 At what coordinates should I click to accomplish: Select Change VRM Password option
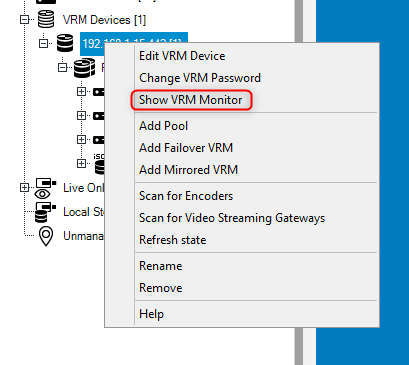click(x=200, y=78)
